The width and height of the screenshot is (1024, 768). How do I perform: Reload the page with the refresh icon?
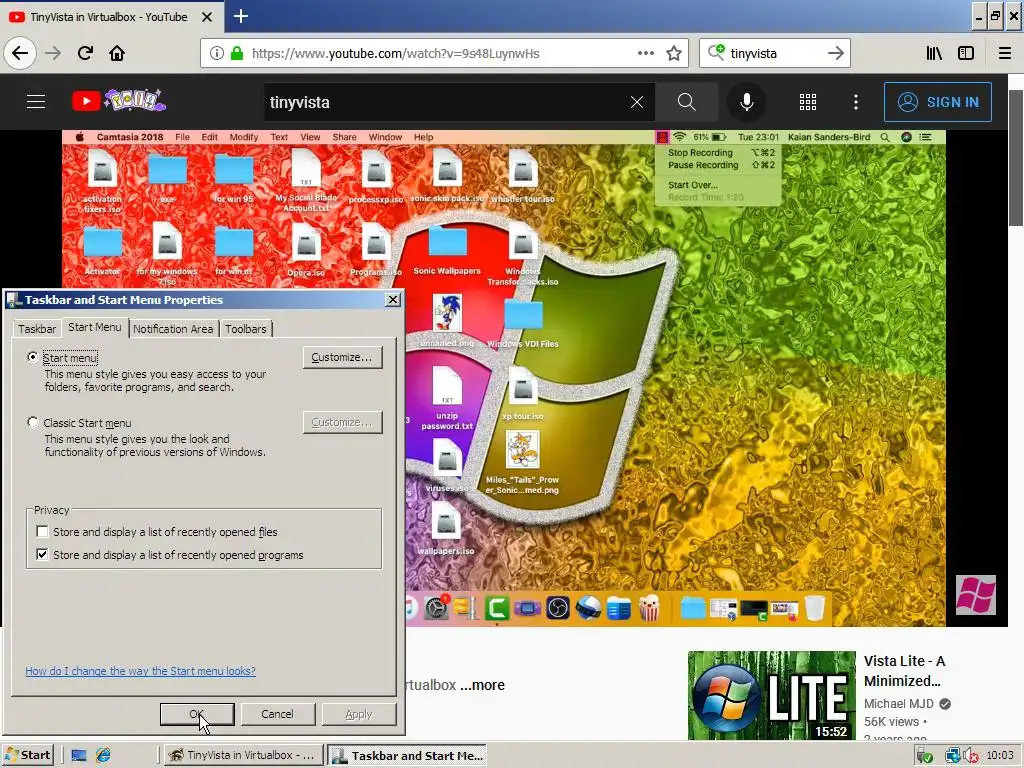click(x=85, y=53)
